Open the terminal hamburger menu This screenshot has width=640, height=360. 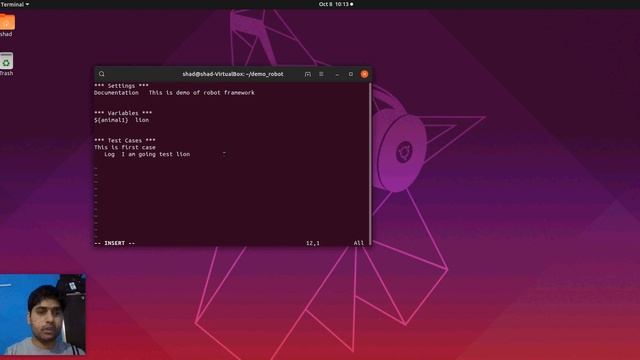click(x=321, y=74)
